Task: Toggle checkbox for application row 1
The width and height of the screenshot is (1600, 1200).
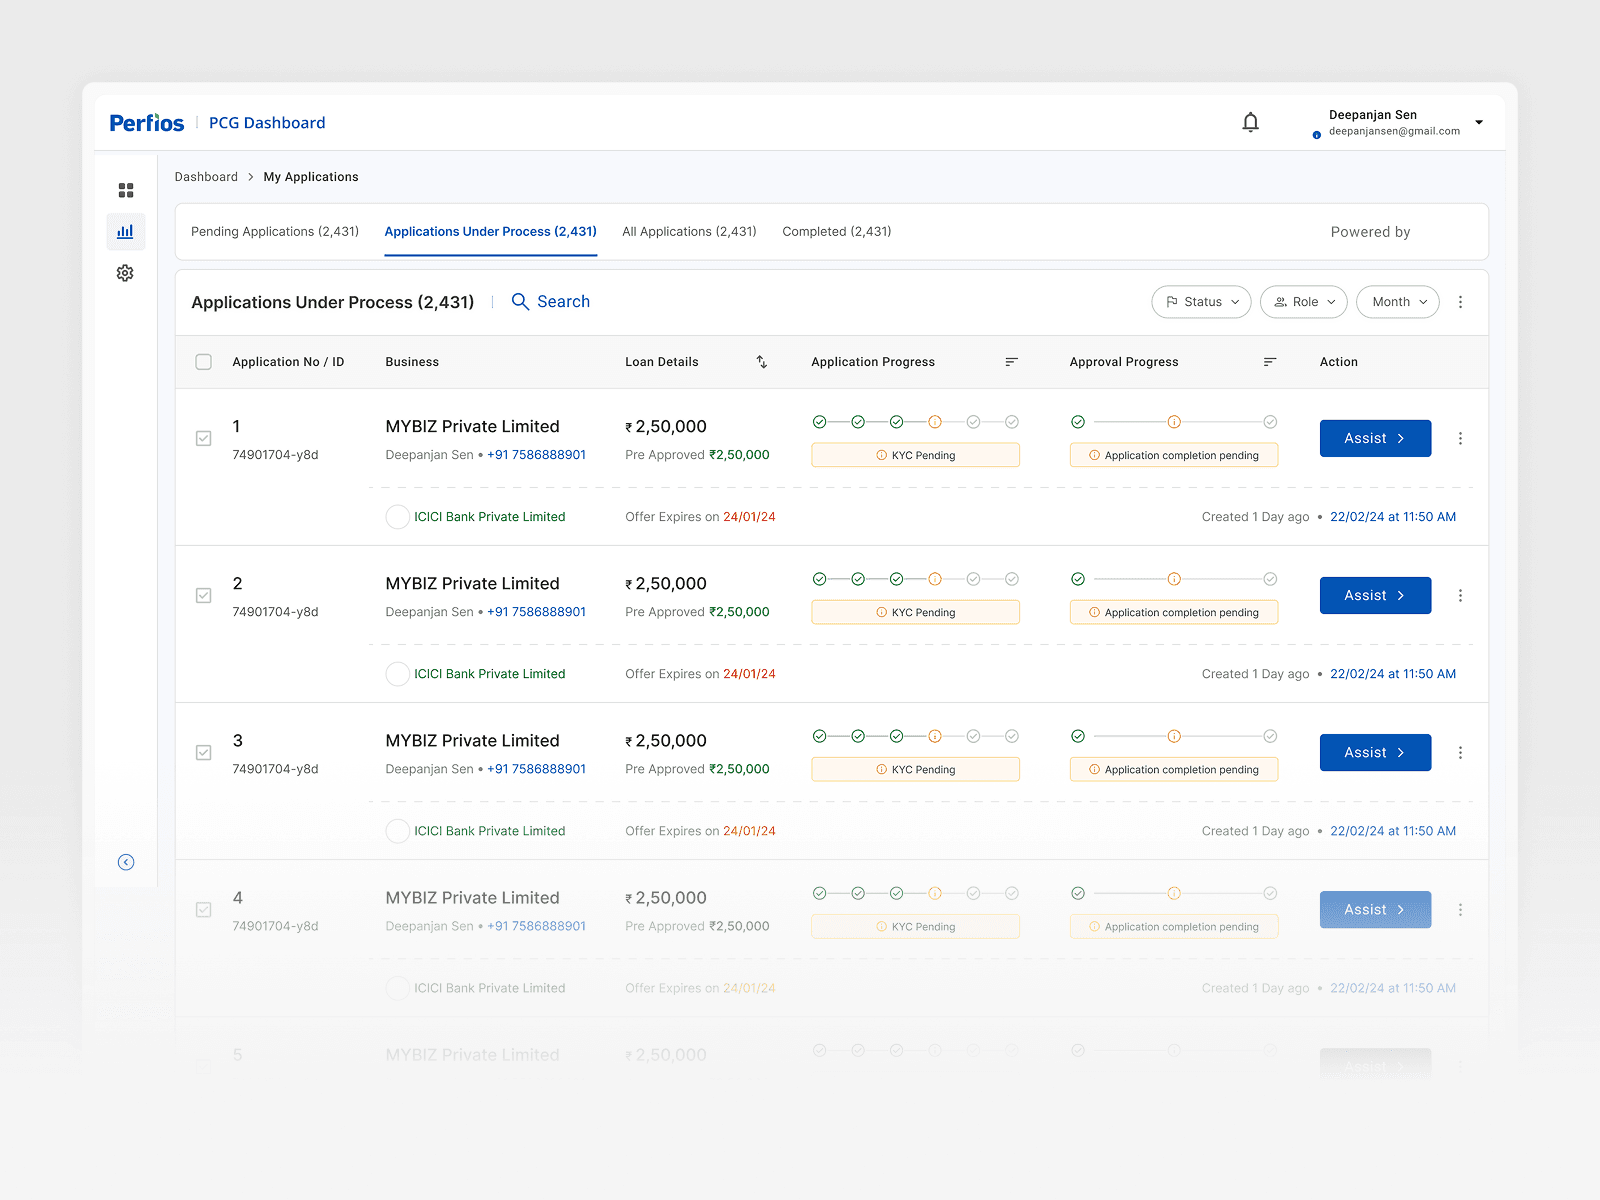Action: (204, 438)
